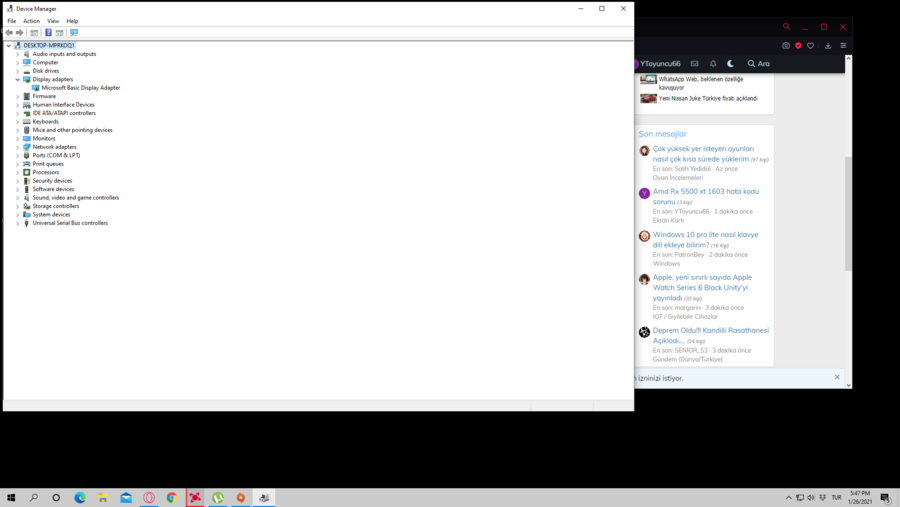This screenshot has height=507, width=900.
Task: Click the scan for hardware changes monitor icon
Action: (x=74, y=33)
